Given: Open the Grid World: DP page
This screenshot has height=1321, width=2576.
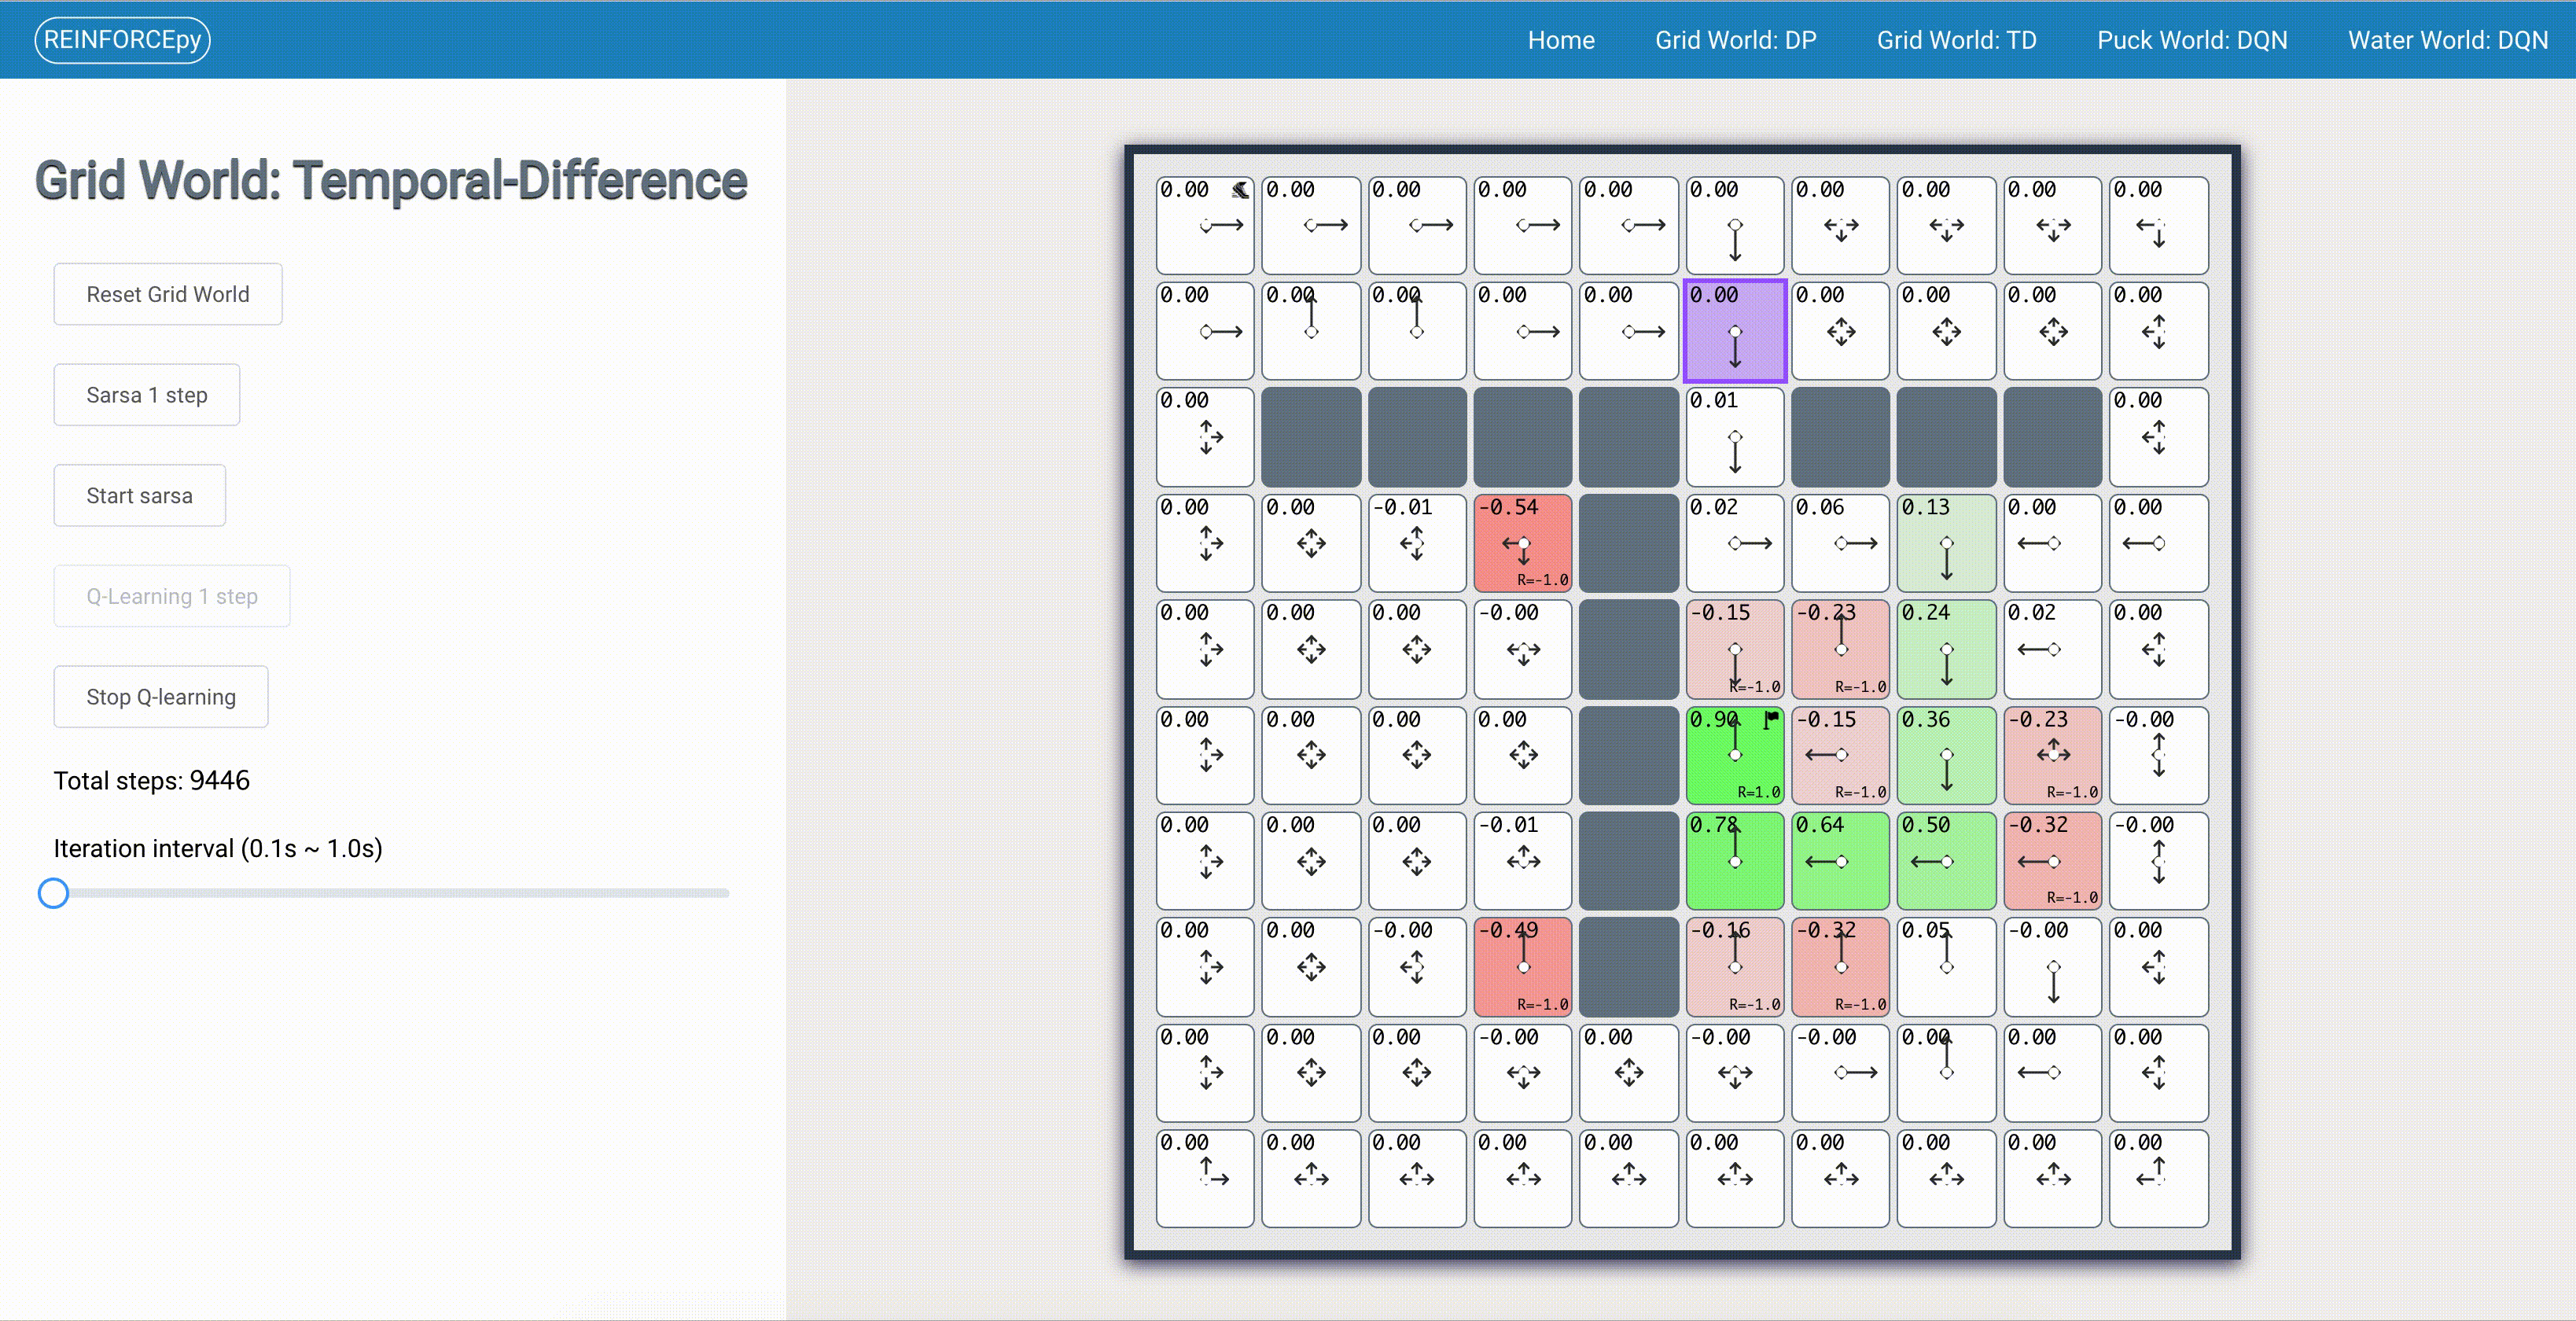Looking at the screenshot, I should click(1735, 40).
